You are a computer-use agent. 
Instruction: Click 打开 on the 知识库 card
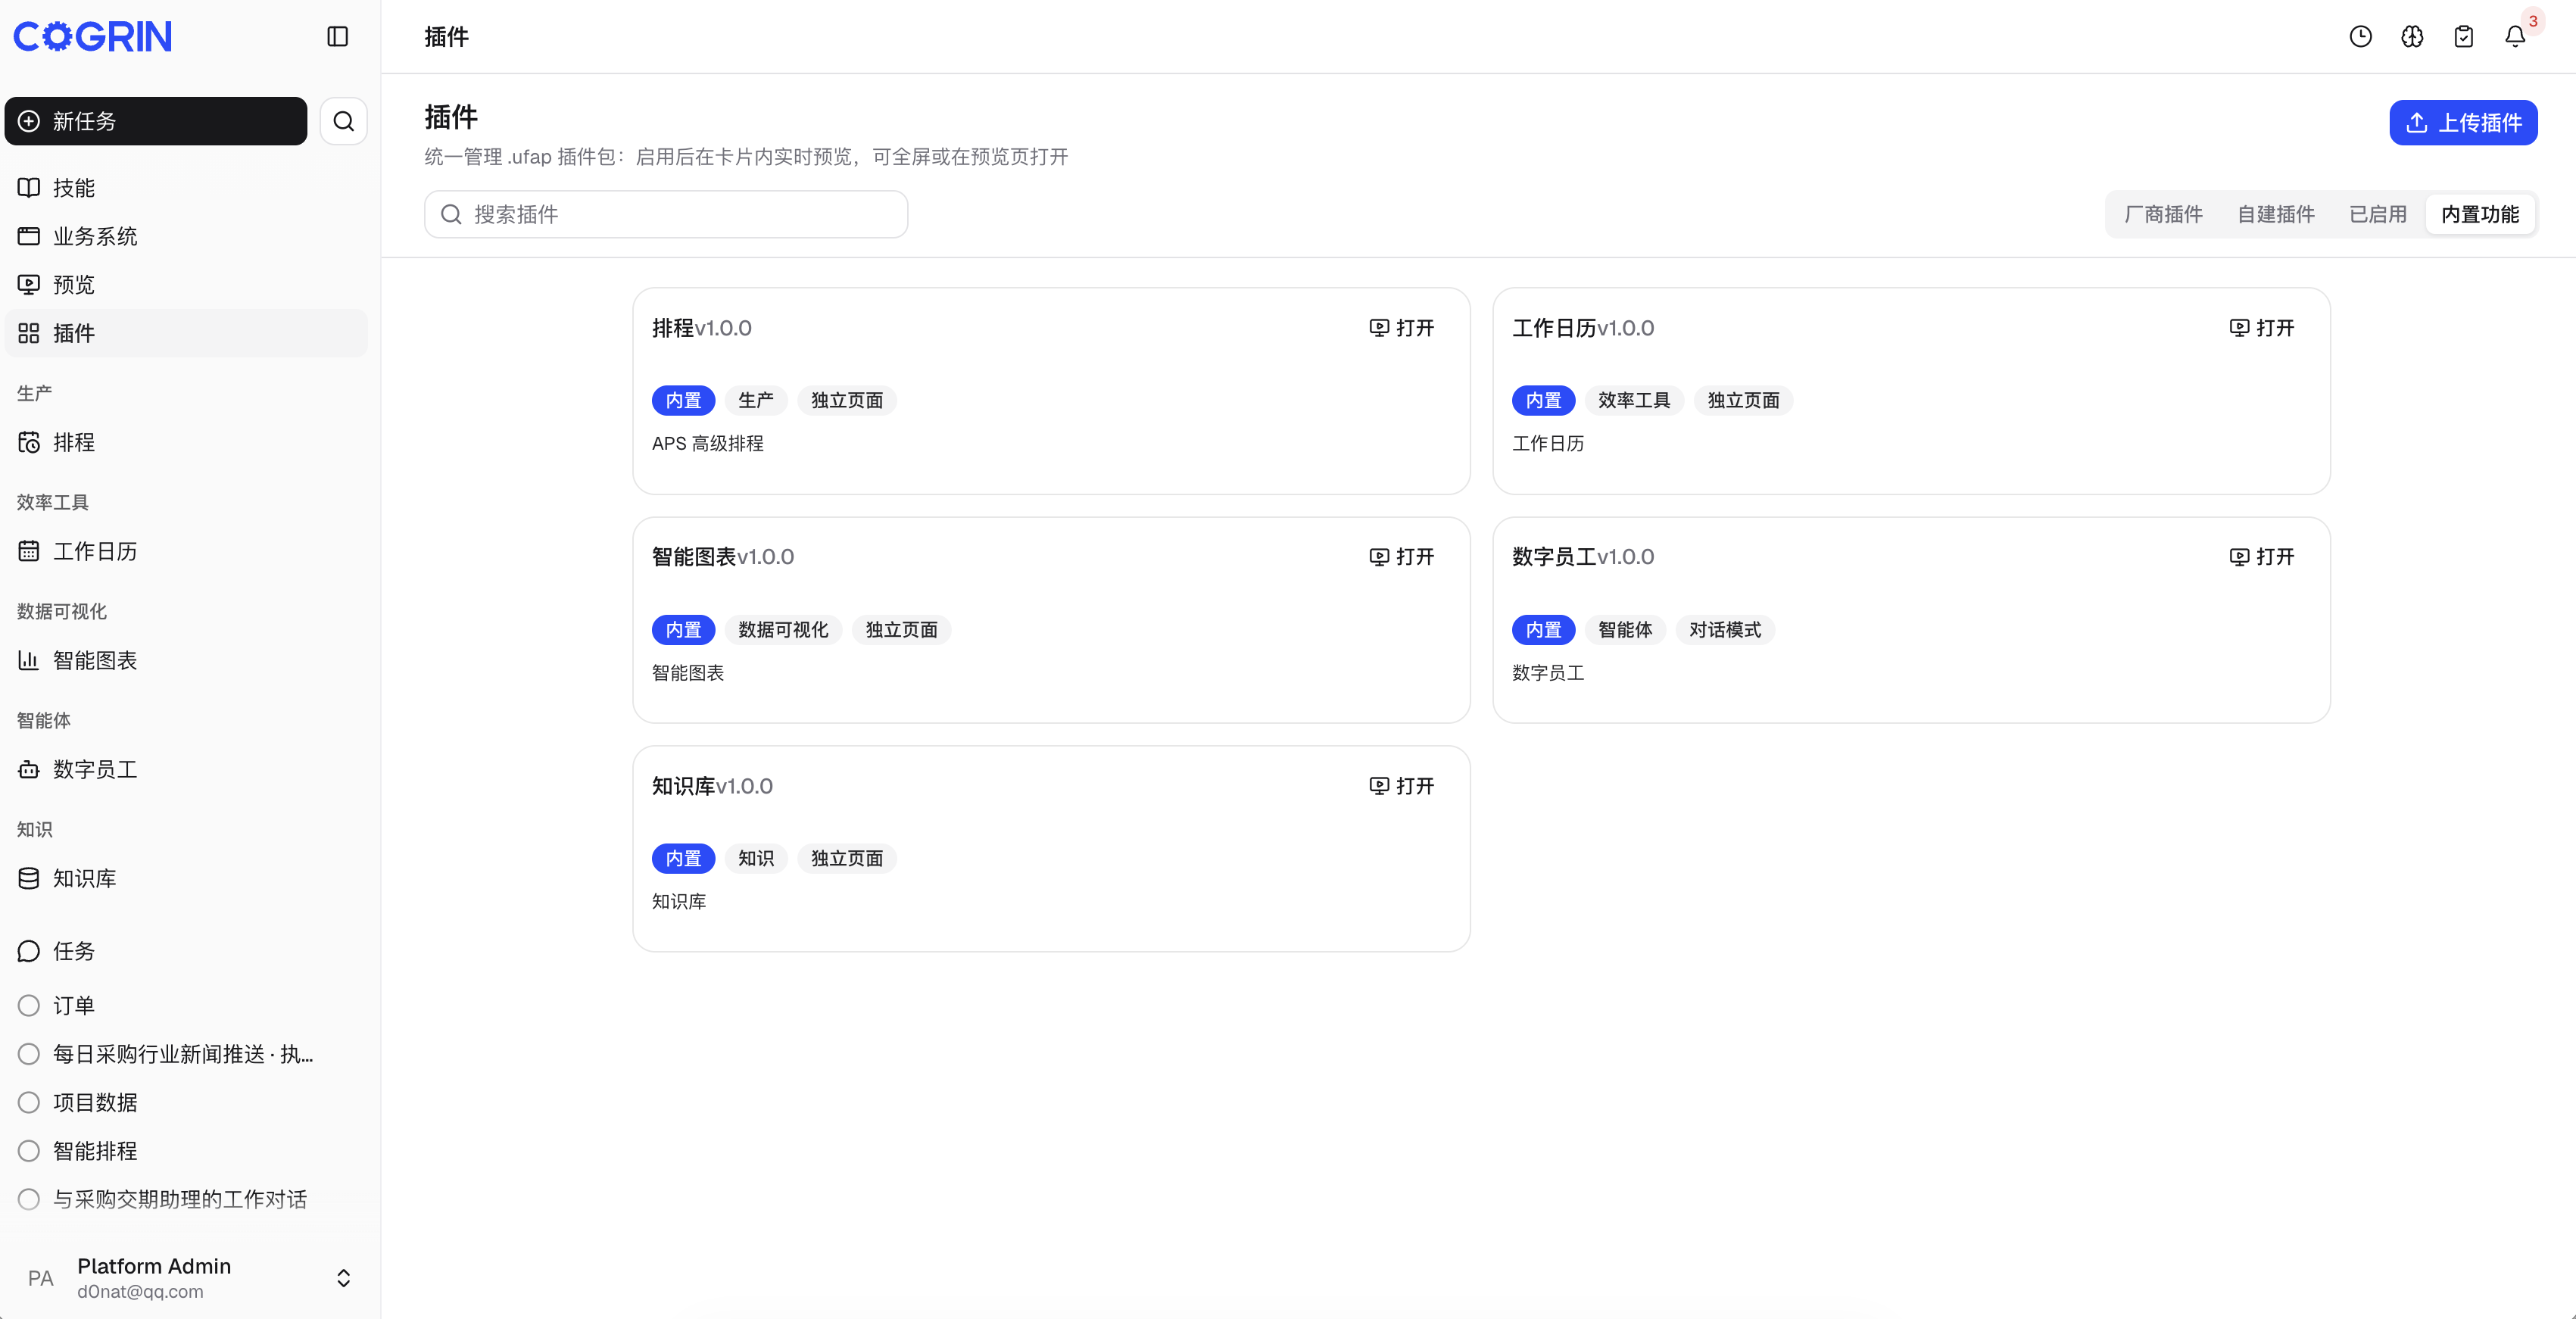[1402, 786]
